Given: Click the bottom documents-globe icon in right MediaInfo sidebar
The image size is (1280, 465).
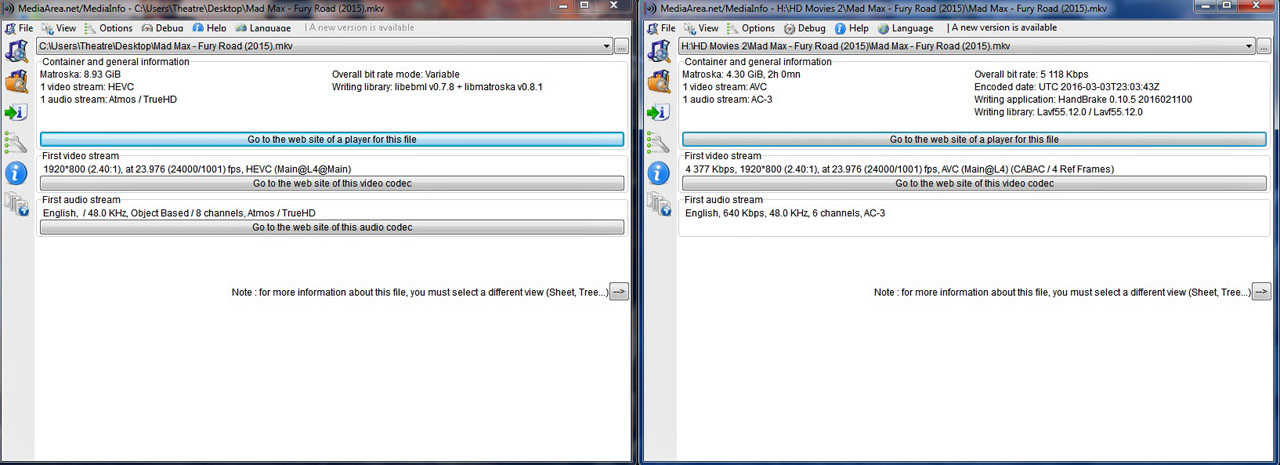Looking at the screenshot, I should [x=658, y=203].
